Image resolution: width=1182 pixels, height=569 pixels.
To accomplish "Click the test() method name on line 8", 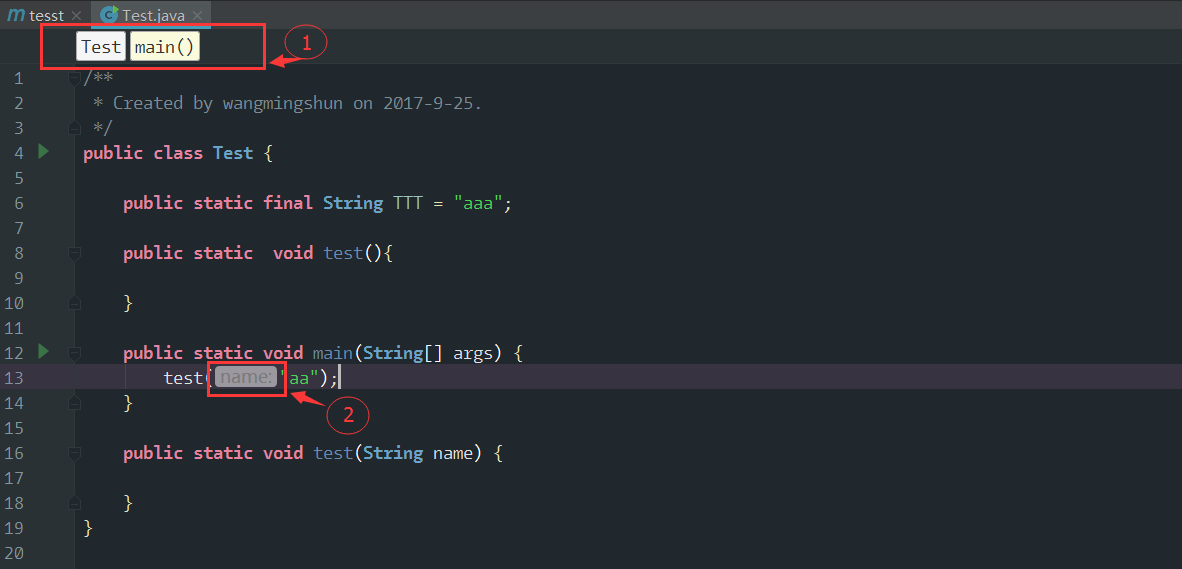I will coord(343,253).
